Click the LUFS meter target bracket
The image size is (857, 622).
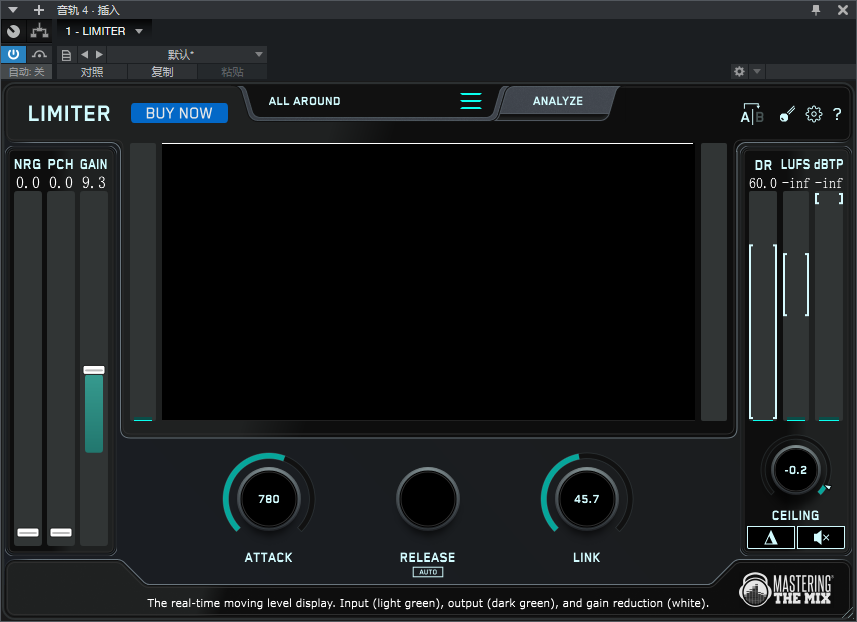click(796, 284)
